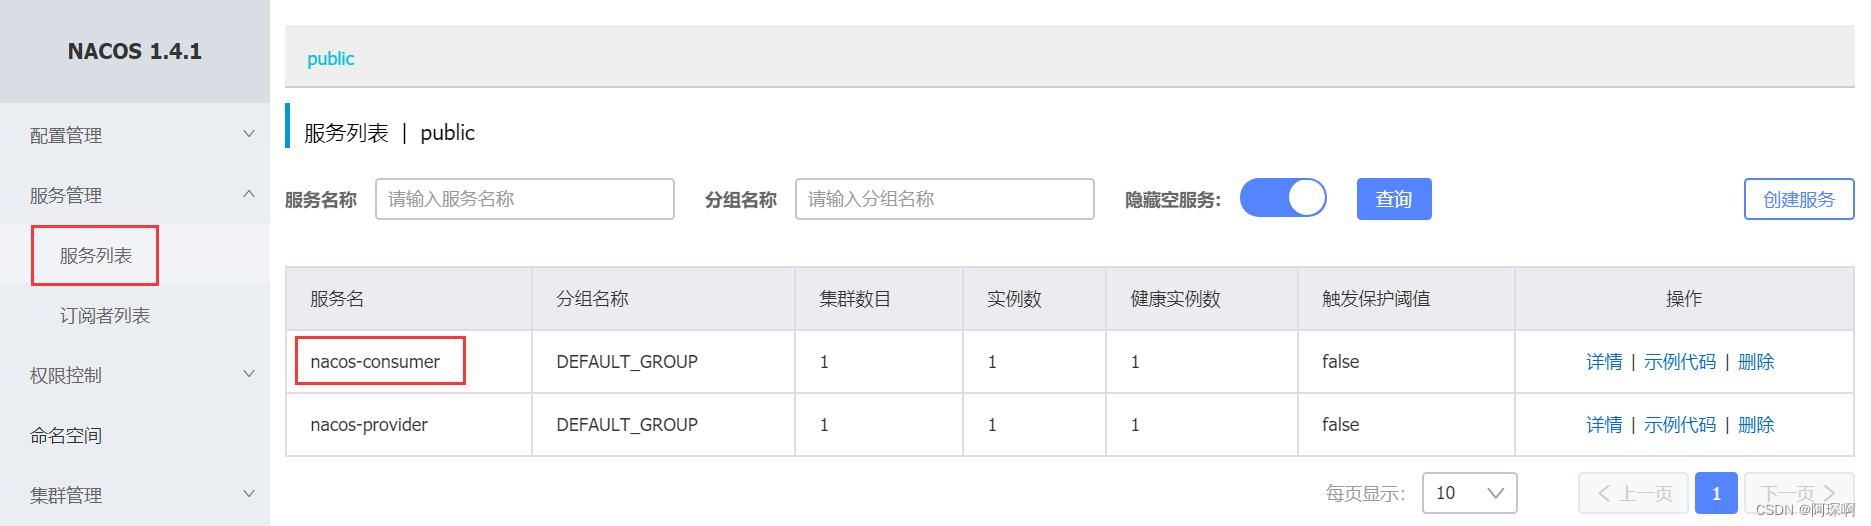The width and height of the screenshot is (1871, 526).
Task: Click 删除 for nacos-consumer service
Action: 1756,362
